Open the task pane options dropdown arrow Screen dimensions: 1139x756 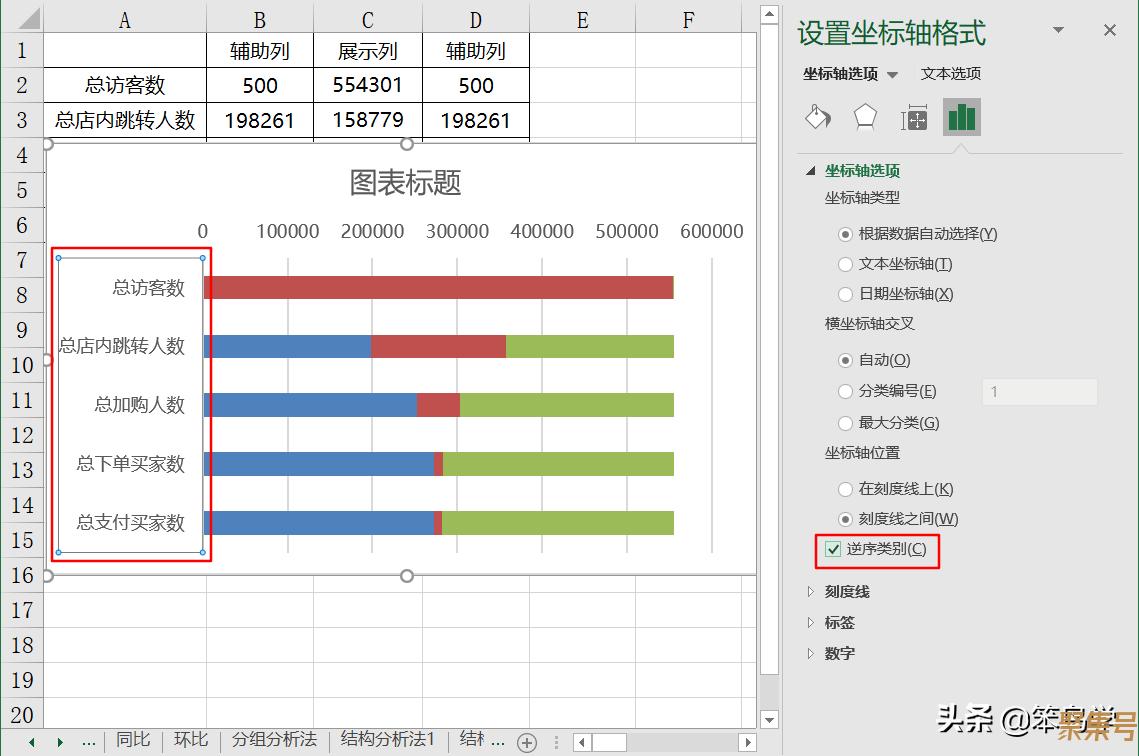point(1058,31)
